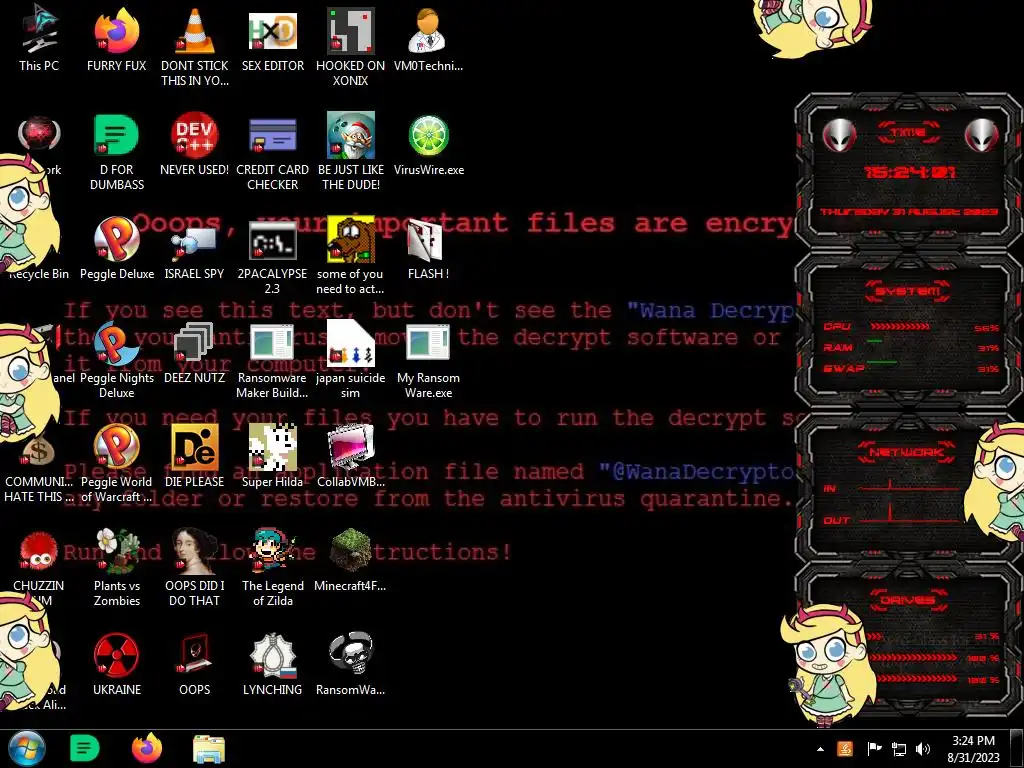Open the D FOR DUMBASS shortcut
1024x768 pixels.
point(116,152)
